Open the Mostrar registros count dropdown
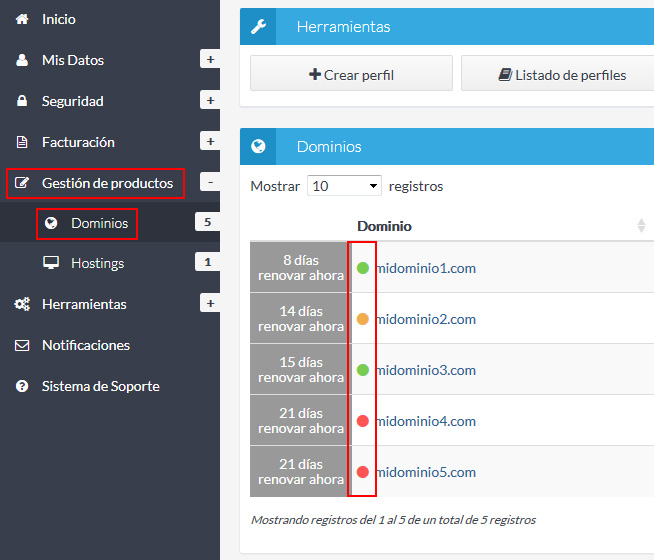 345,186
